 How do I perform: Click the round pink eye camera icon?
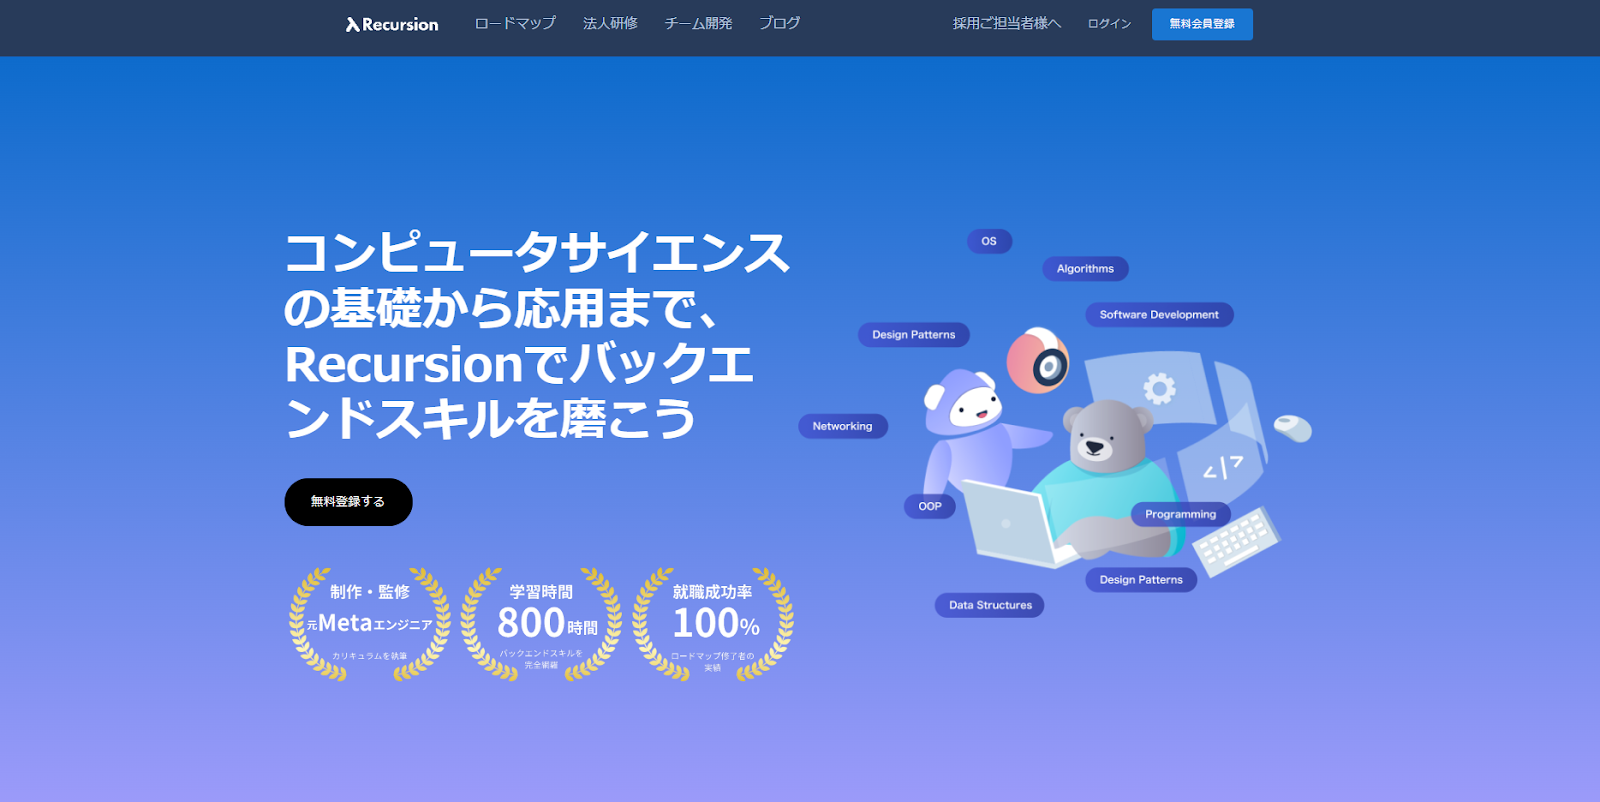[1038, 360]
